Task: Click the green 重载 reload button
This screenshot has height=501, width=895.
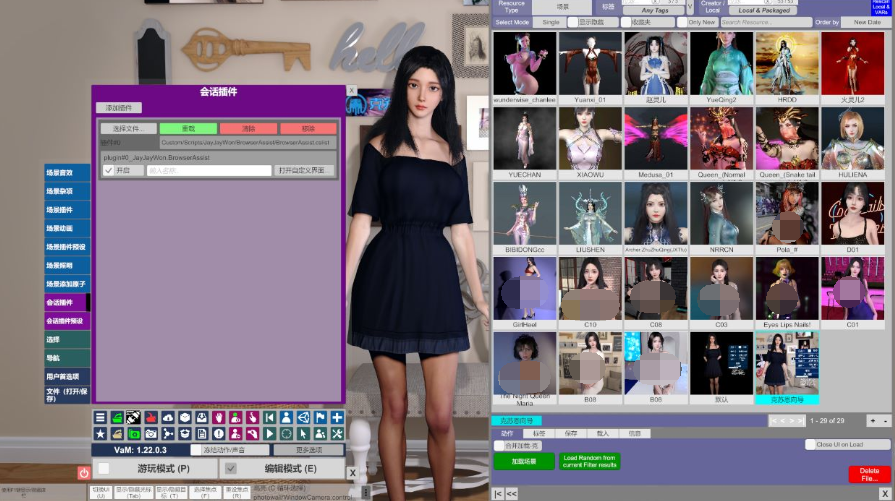Action: [188, 128]
